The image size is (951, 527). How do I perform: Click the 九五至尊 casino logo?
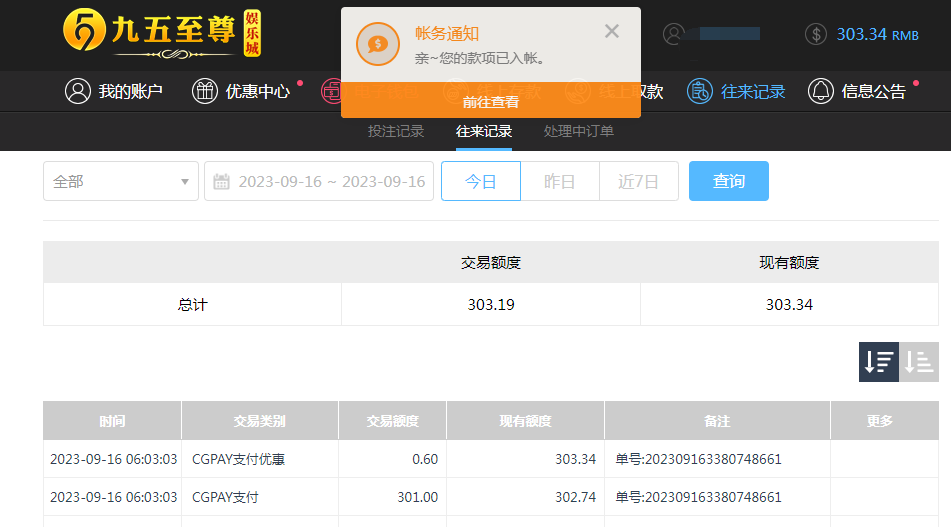(162, 34)
